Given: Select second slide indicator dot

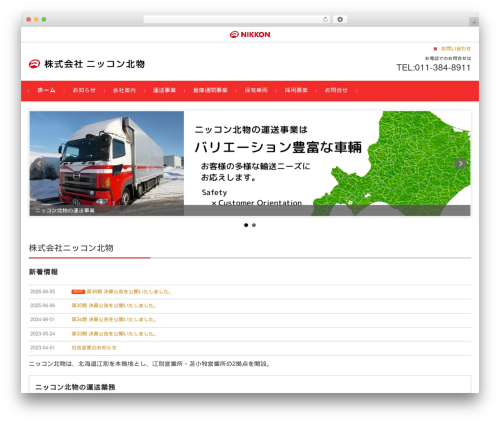Looking at the screenshot, I should click(x=254, y=225).
